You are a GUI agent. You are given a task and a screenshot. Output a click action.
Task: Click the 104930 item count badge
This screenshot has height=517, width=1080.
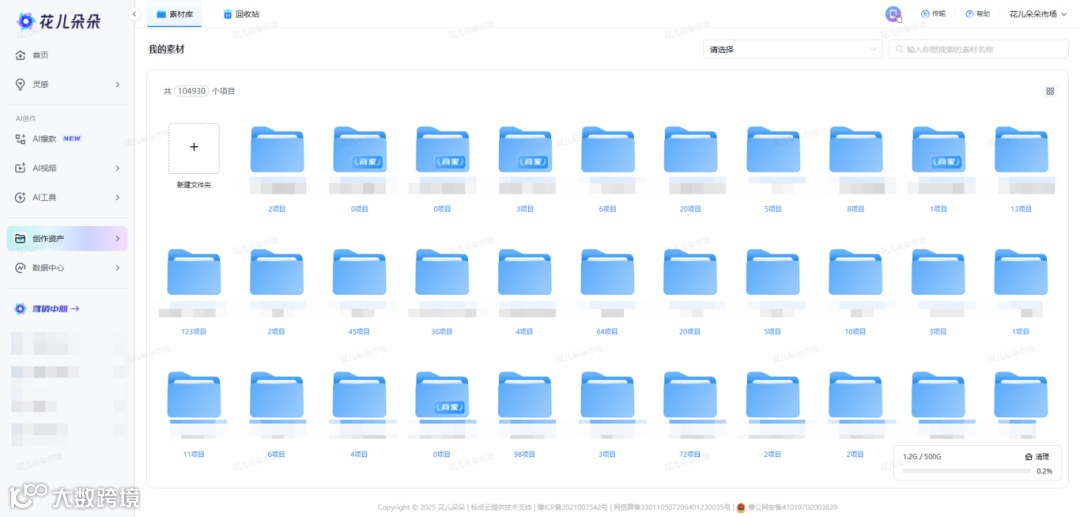pyautogui.click(x=191, y=91)
